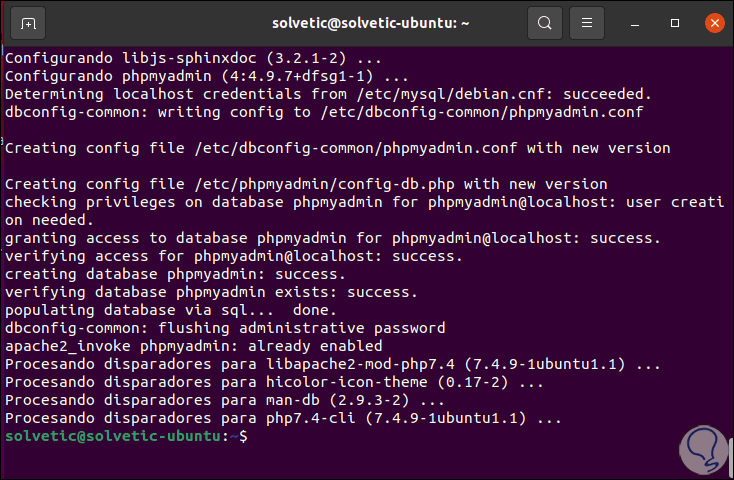The width and height of the screenshot is (734, 480).
Task: Close the terminal window
Action: 714,23
